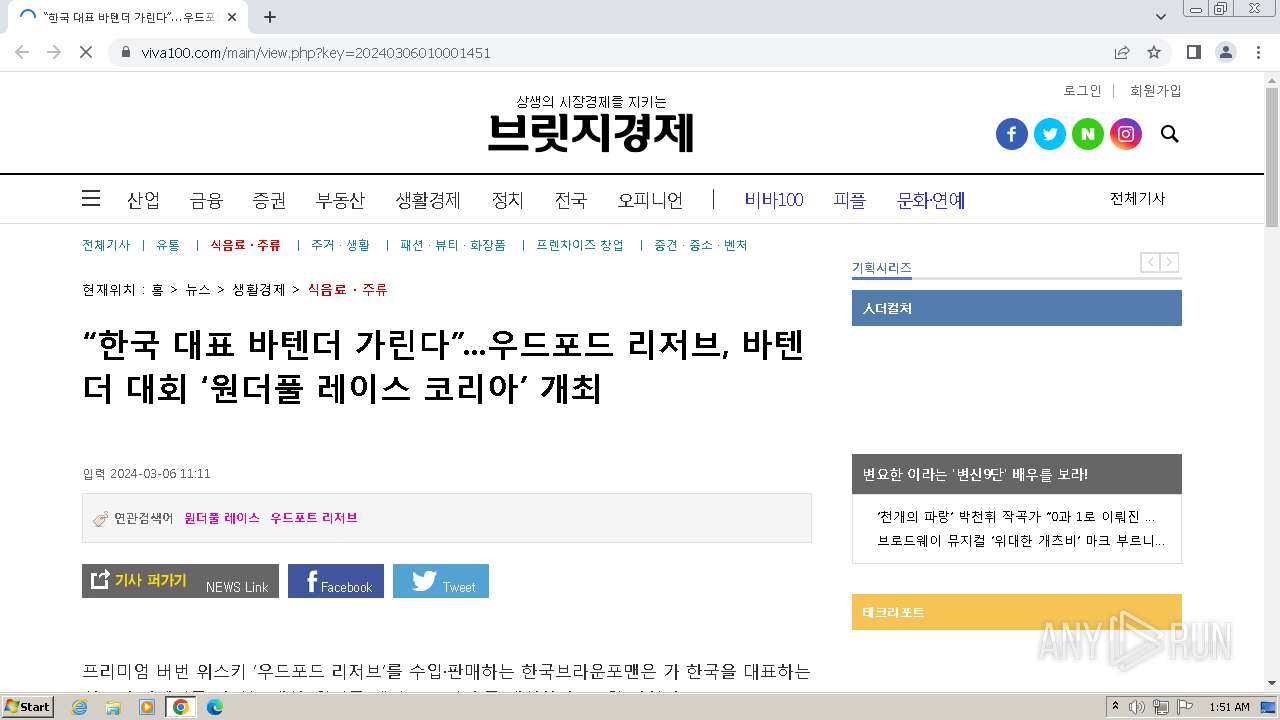The width and height of the screenshot is (1280, 720).
Task: Launch Internet Explorer from taskbar
Action: pos(79,707)
